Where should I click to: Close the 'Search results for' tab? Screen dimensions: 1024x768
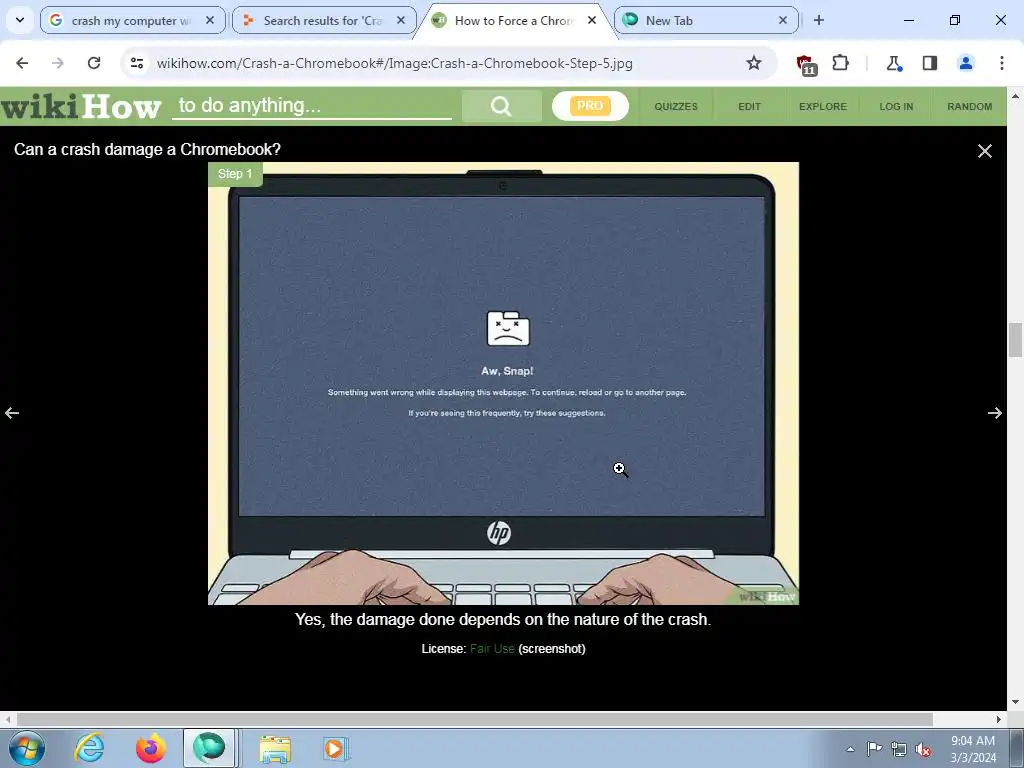pos(401,20)
